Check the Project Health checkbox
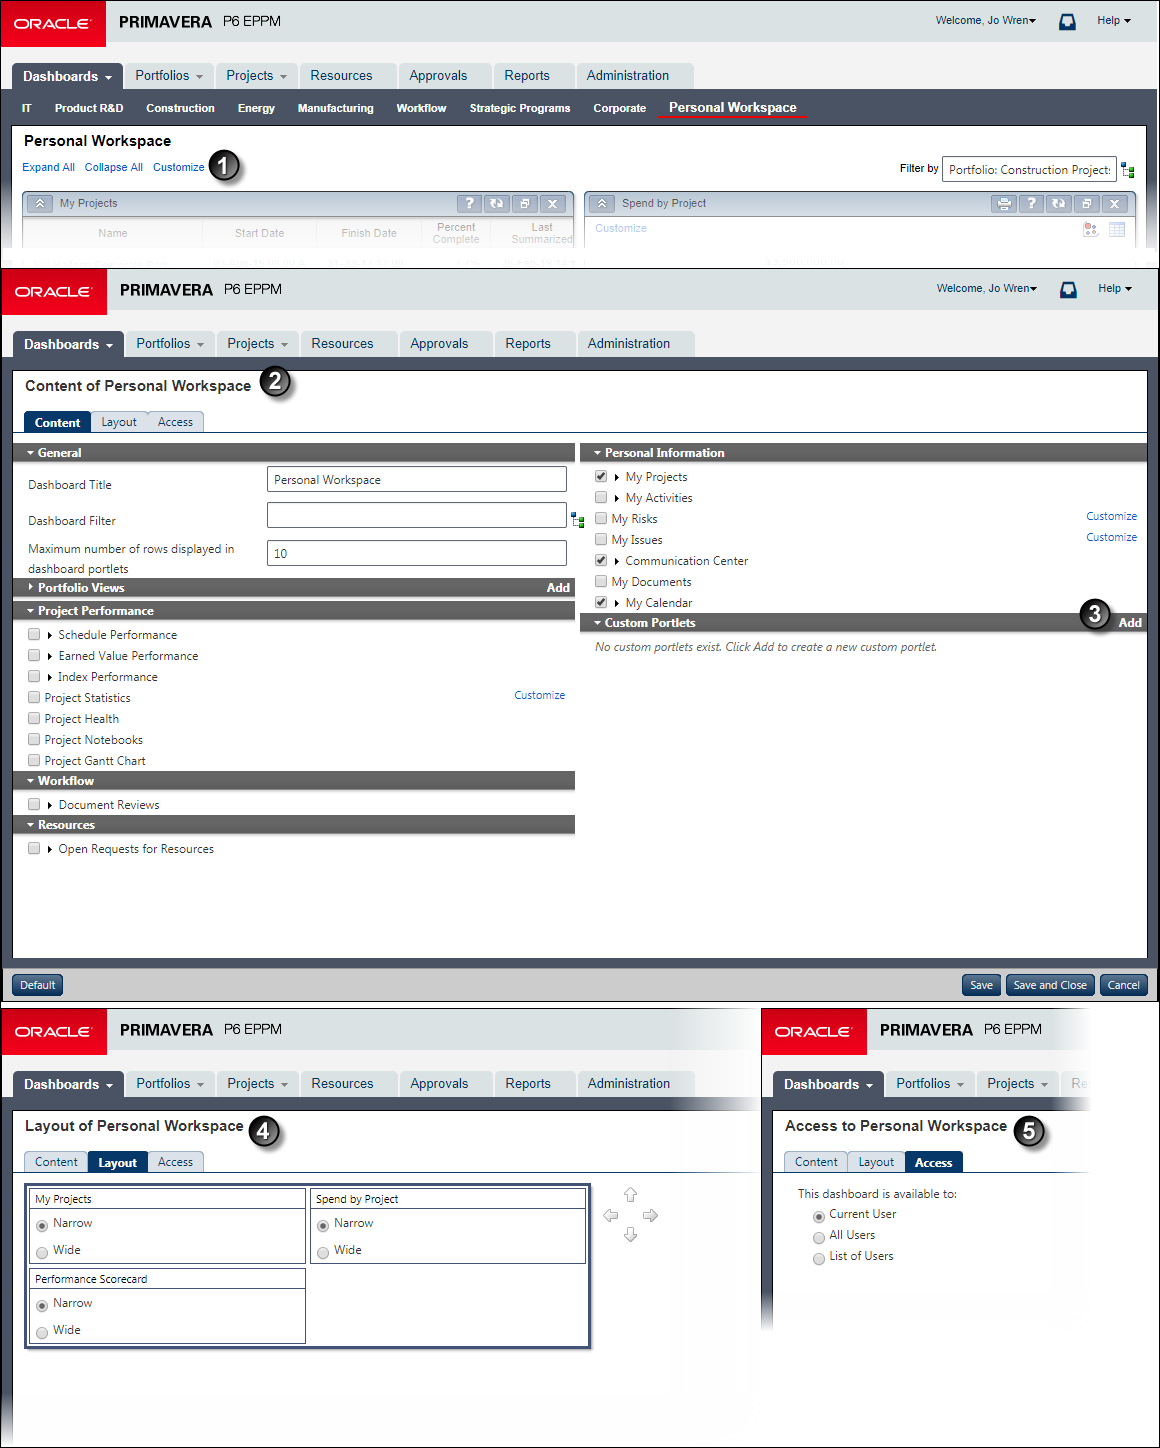The height and width of the screenshot is (1448, 1160). (x=34, y=718)
